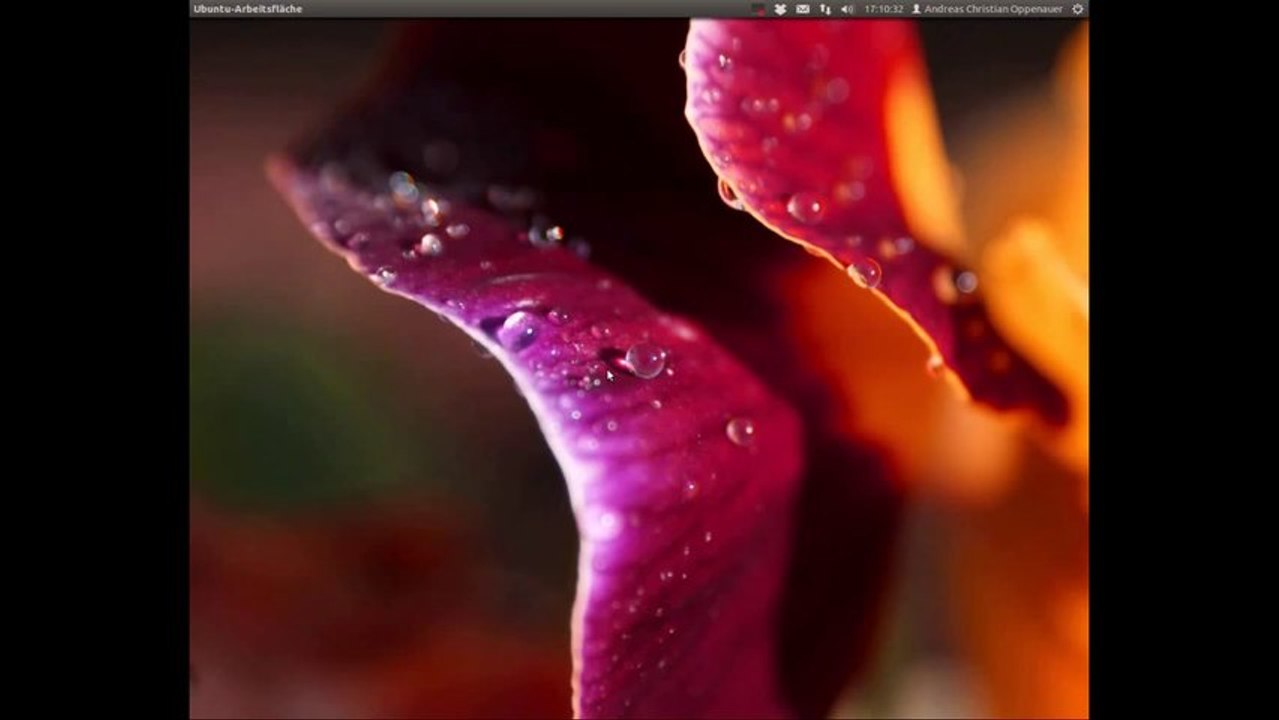Click the Ubuntu-Arbeitsfläche panel title
Viewport: 1279px width, 720px height.
click(x=248, y=9)
